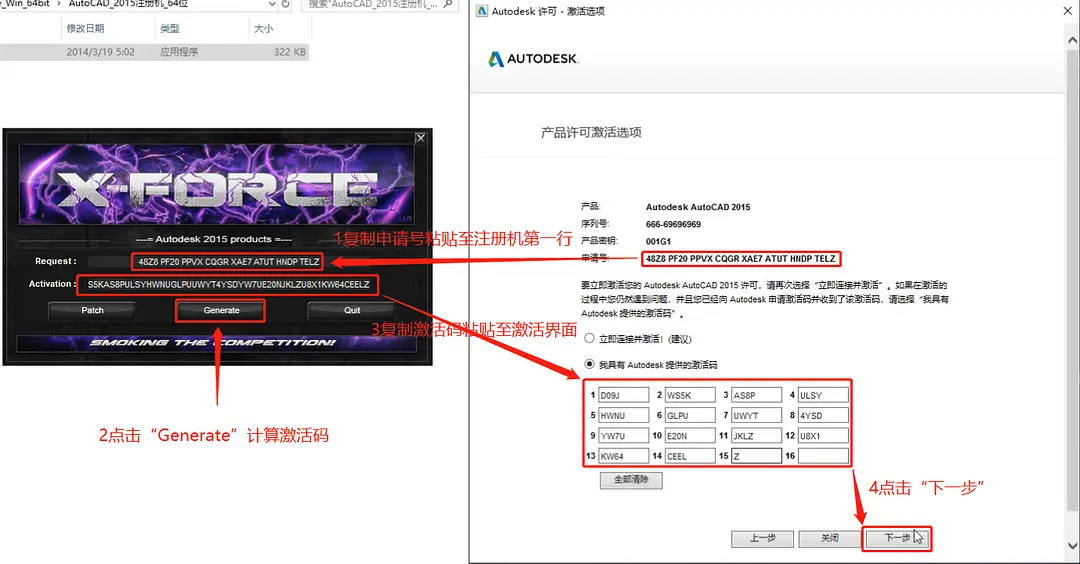
Task: Click activation code box 15 containing Z
Action: tap(756, 456)
